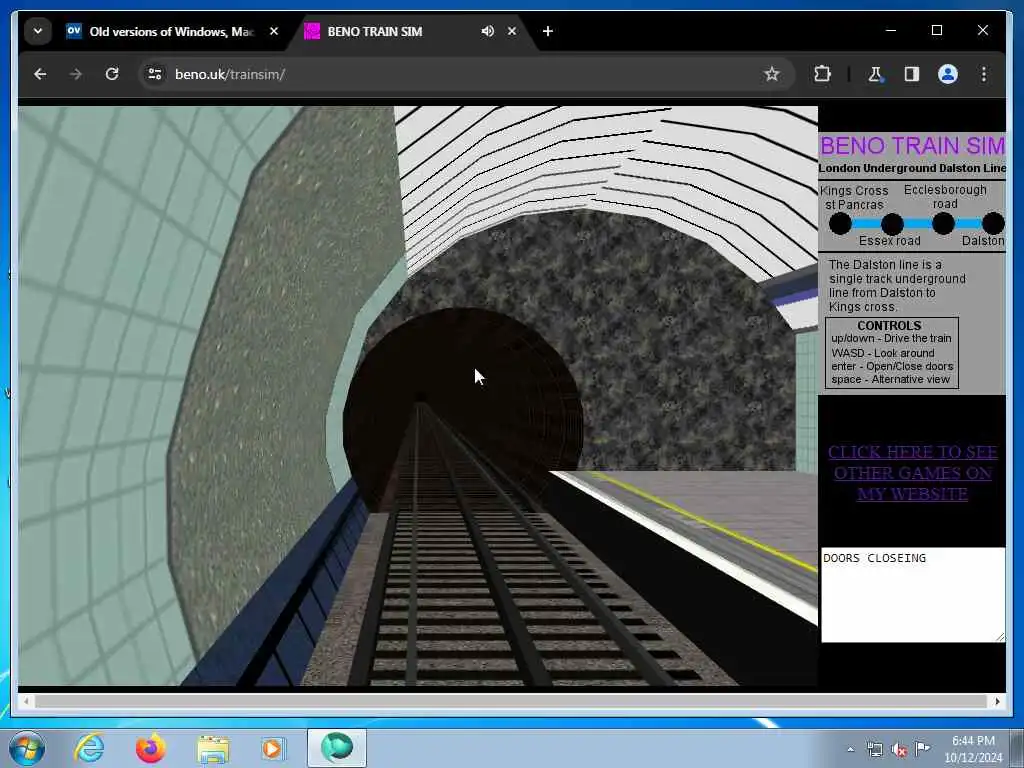Screen dimensions: 1024x768
Task: Open the Extensions puzzle icon
Action: 822,74
